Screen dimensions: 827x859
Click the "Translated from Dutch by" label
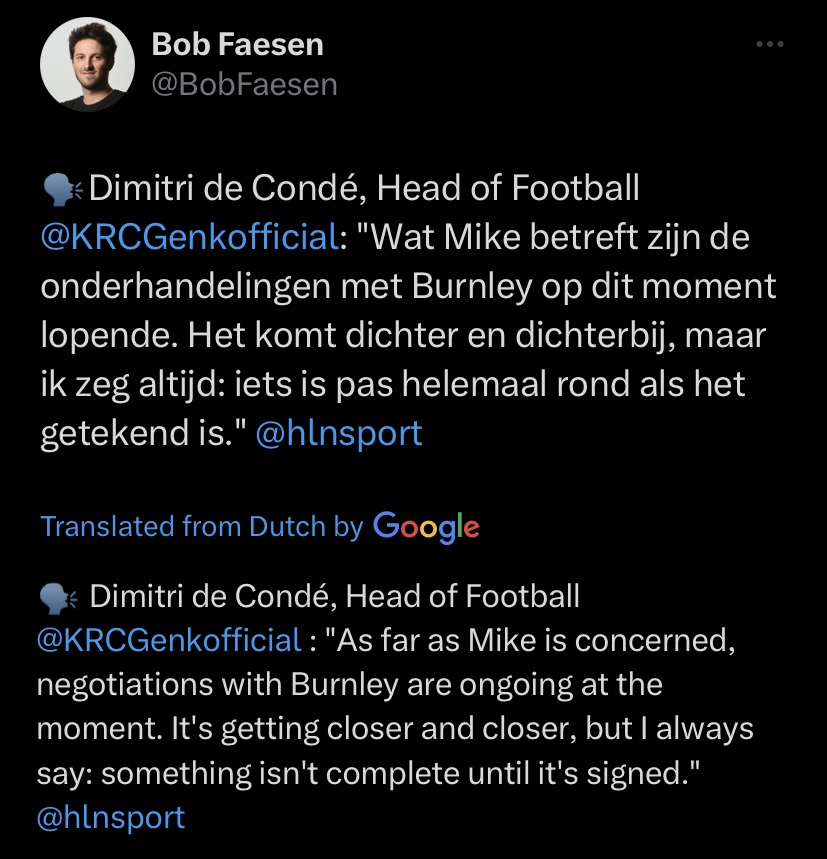pyautogui.click(x=202, y=526)
